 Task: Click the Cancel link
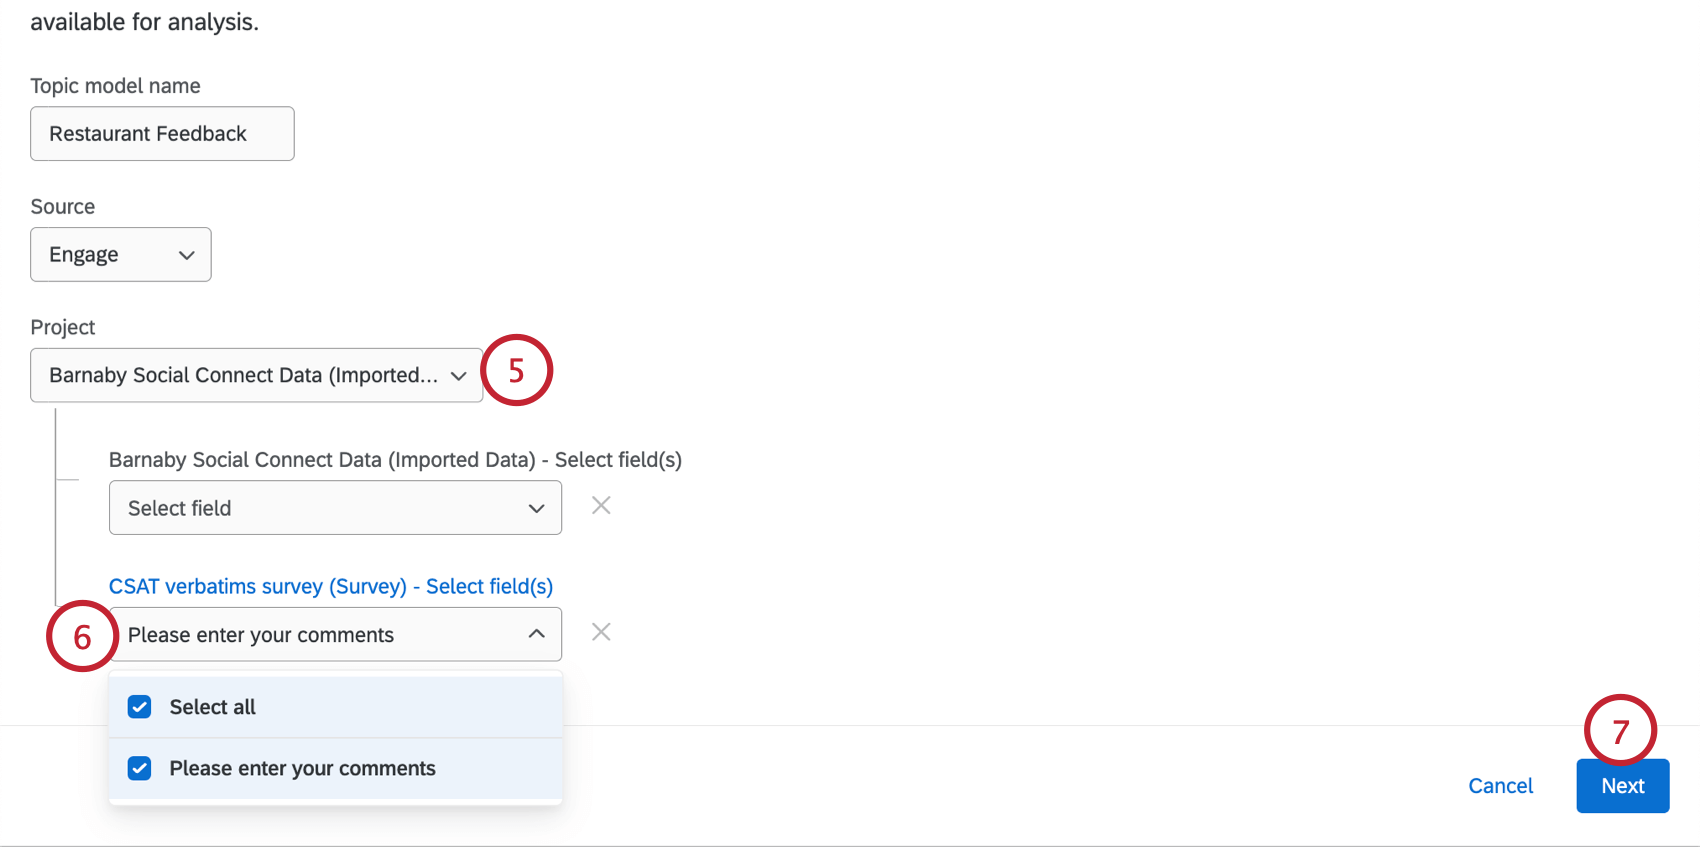pyautogui.click(x=1500, y=786)
